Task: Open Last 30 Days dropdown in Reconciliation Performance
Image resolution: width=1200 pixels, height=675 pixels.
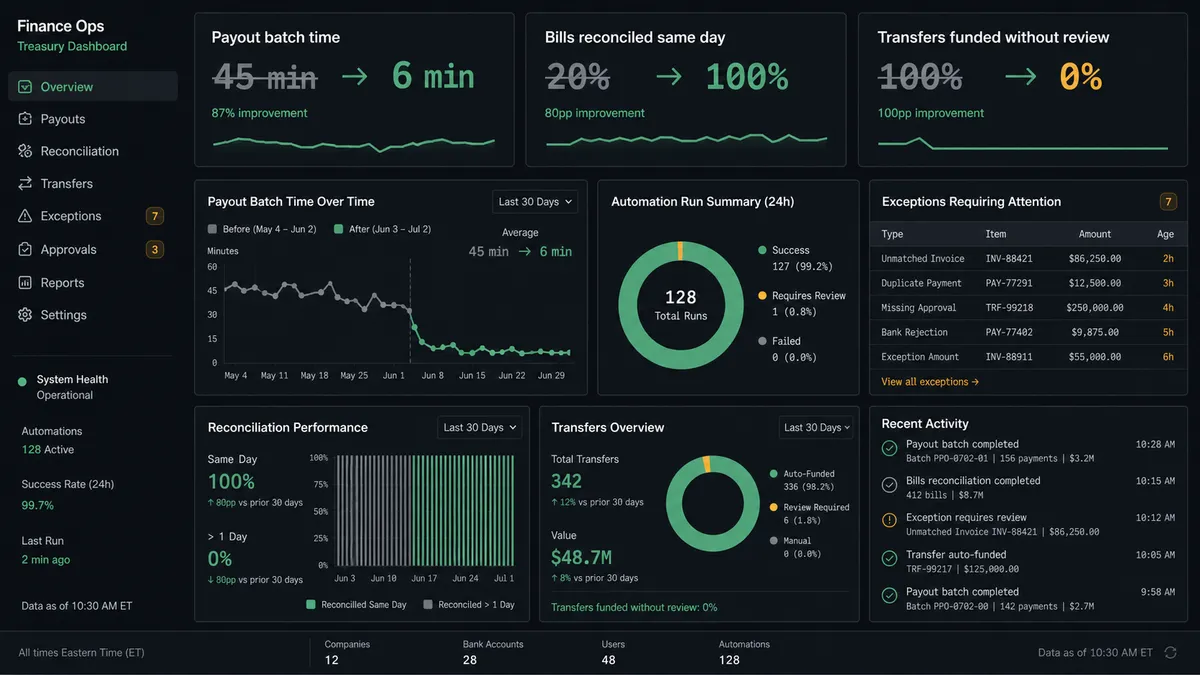Action: [x=480, y=427]
